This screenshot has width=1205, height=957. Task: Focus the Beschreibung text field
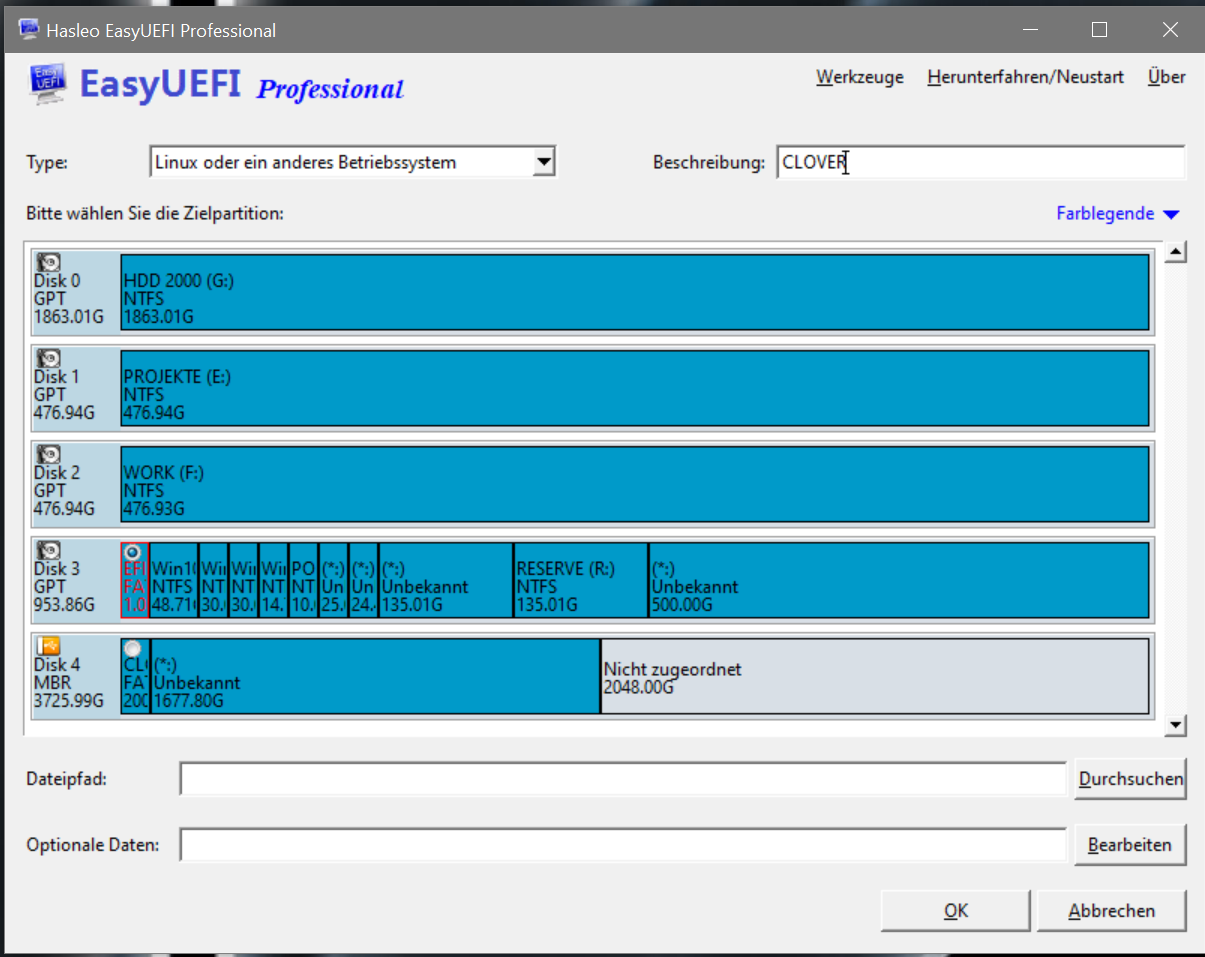tap(981, 162)
